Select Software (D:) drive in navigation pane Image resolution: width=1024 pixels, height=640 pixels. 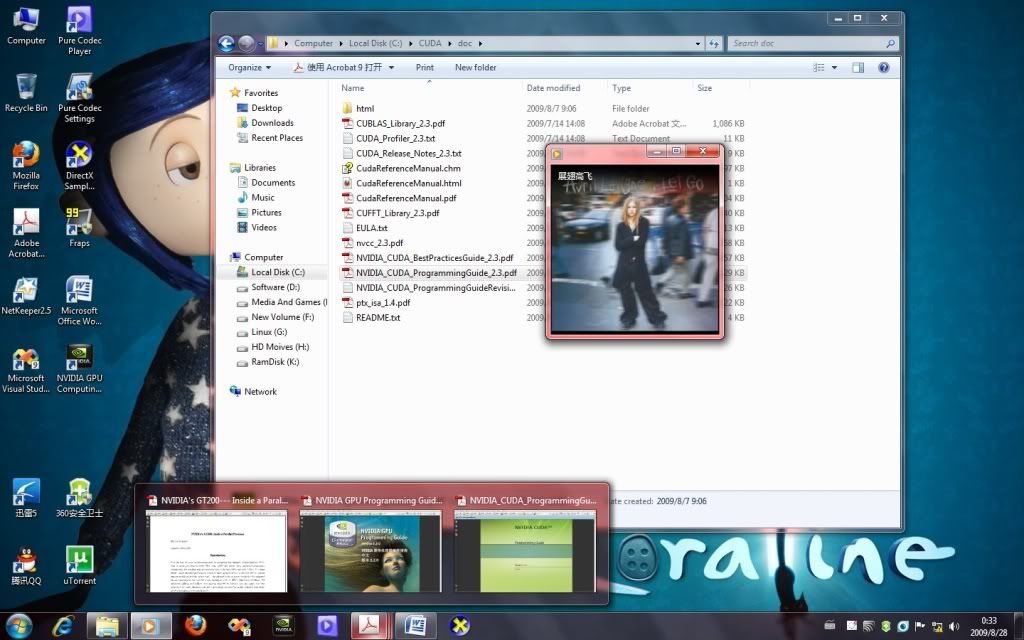(x=275, y=287)
